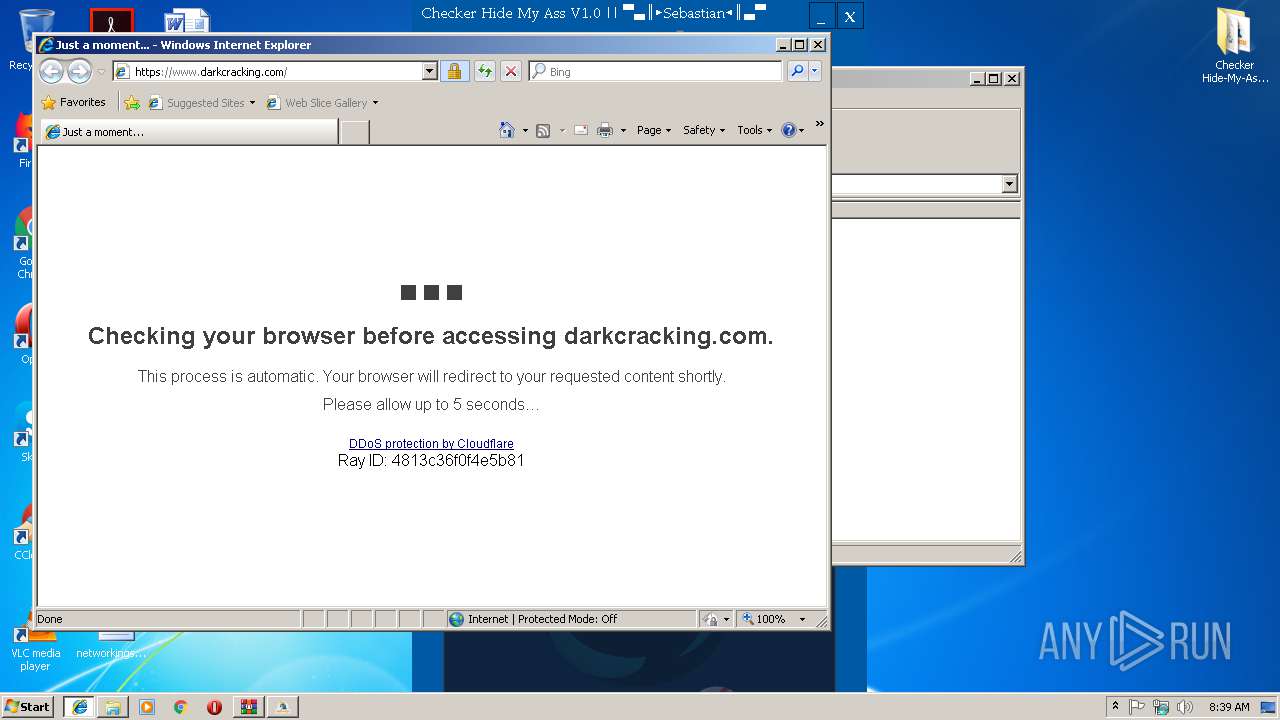Image resolution: width=1280 pixels, height=720 pixels.
Task: Expand the address bar URL history dropdown
Action: point(430,71)
